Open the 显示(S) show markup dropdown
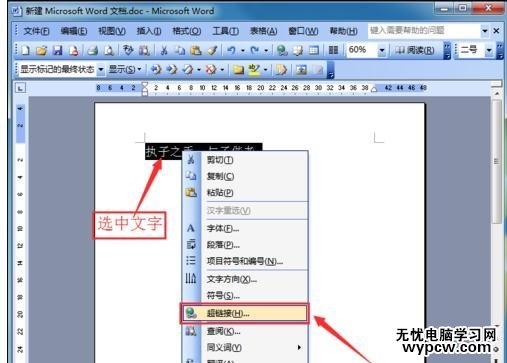 click(125, 69)
